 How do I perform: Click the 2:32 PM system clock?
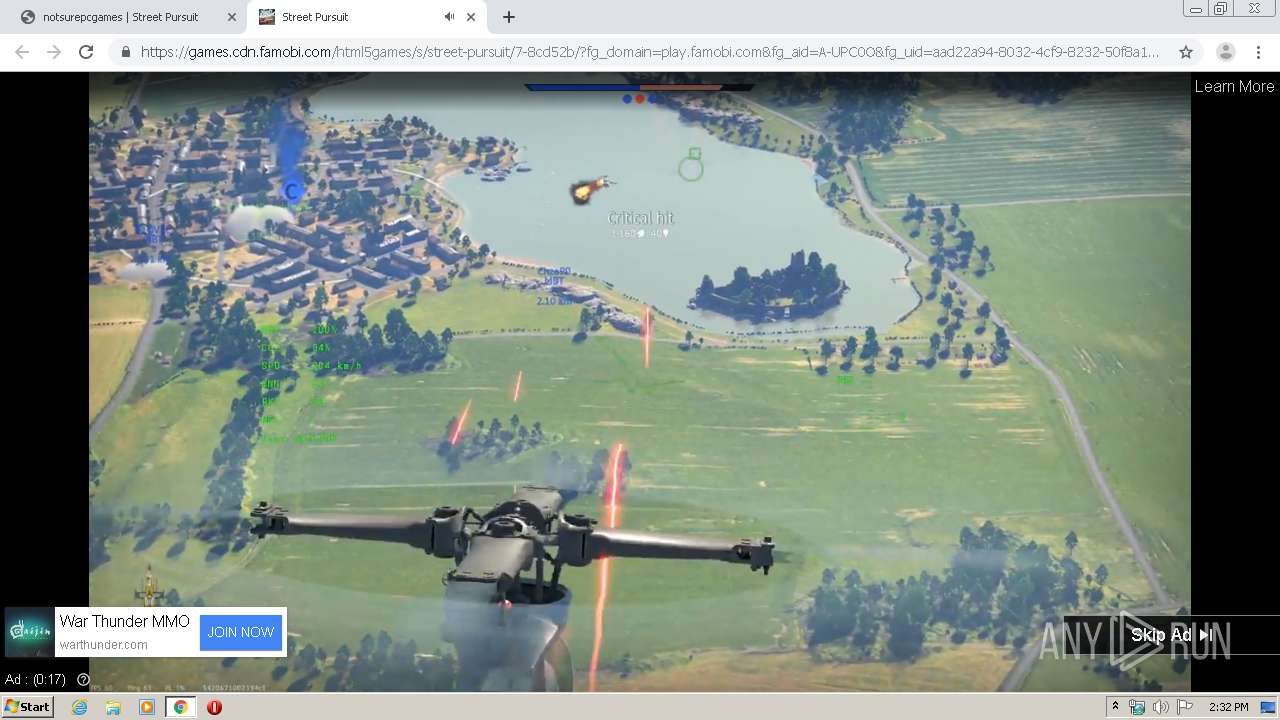(1228, 707)
